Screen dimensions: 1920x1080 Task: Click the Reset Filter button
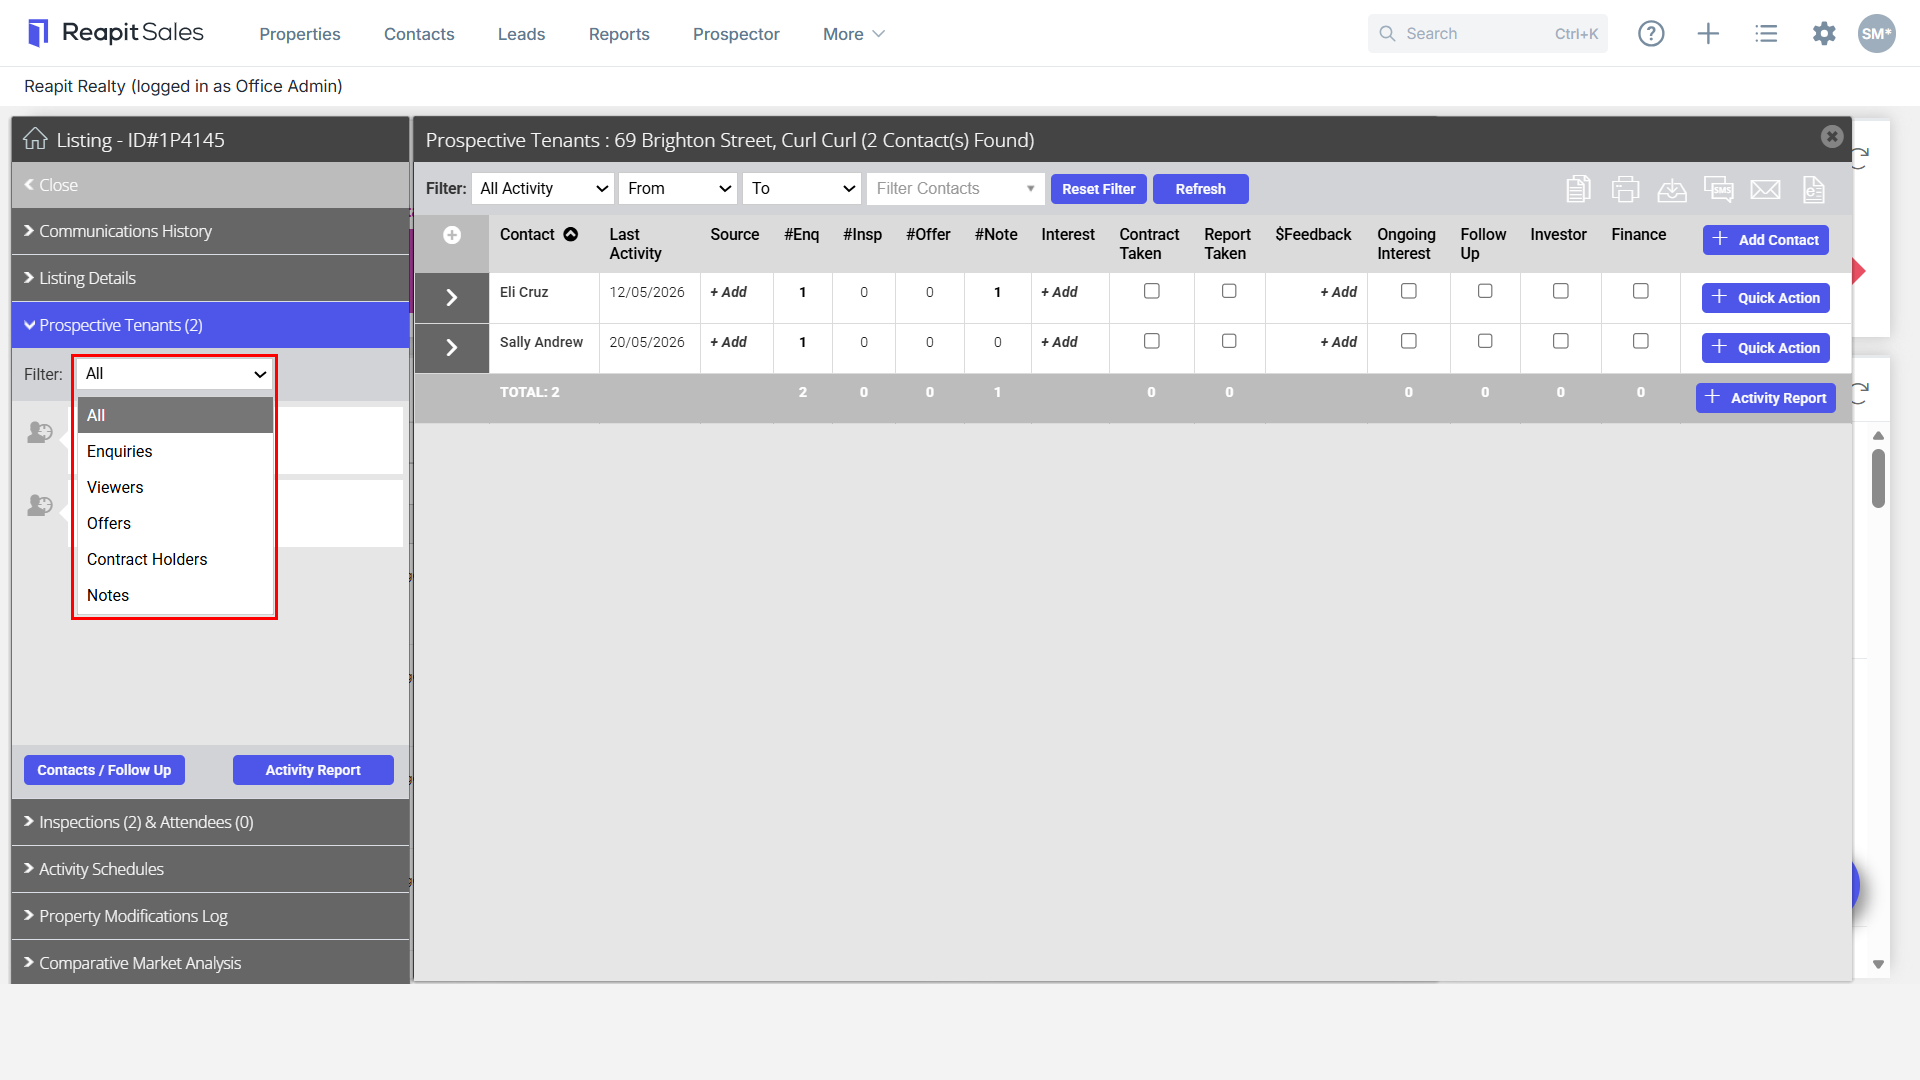click(x=1098, y=189)
